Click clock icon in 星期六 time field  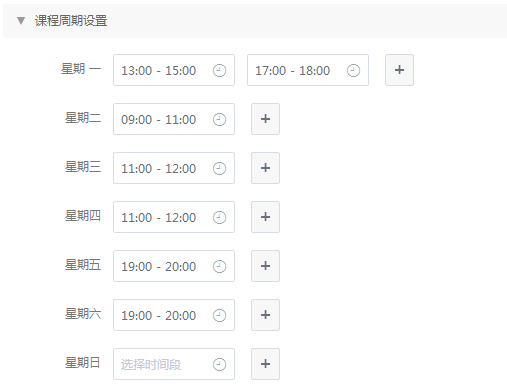tap(219, 315)
